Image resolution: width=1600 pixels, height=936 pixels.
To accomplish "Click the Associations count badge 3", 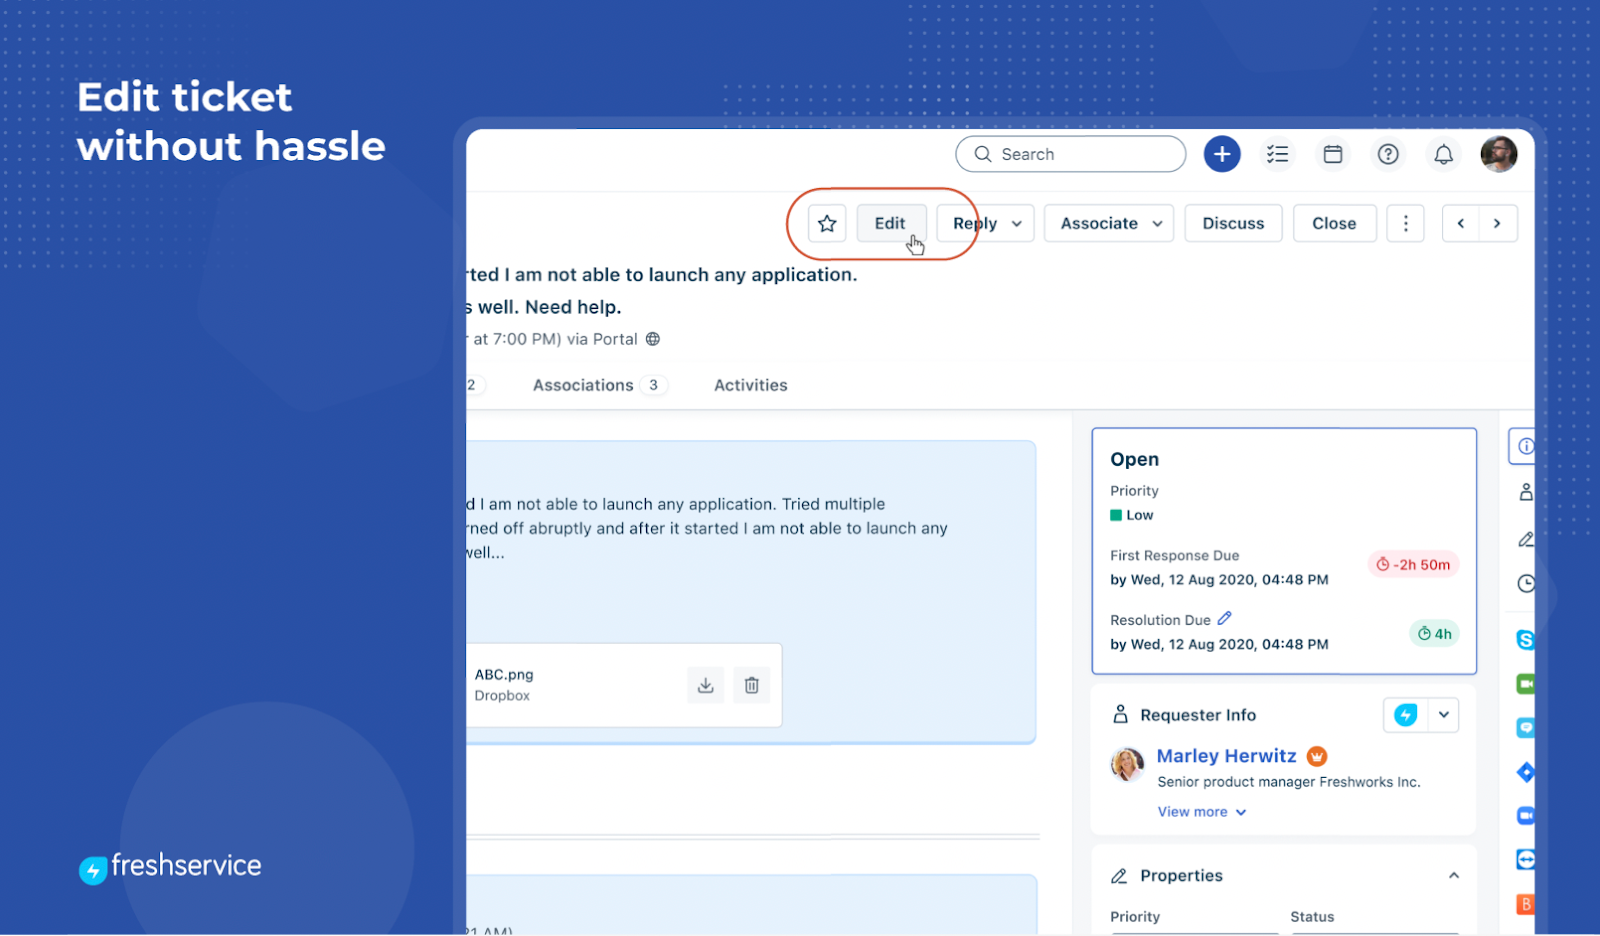I will pyautogui.click(x=654, y=385).
